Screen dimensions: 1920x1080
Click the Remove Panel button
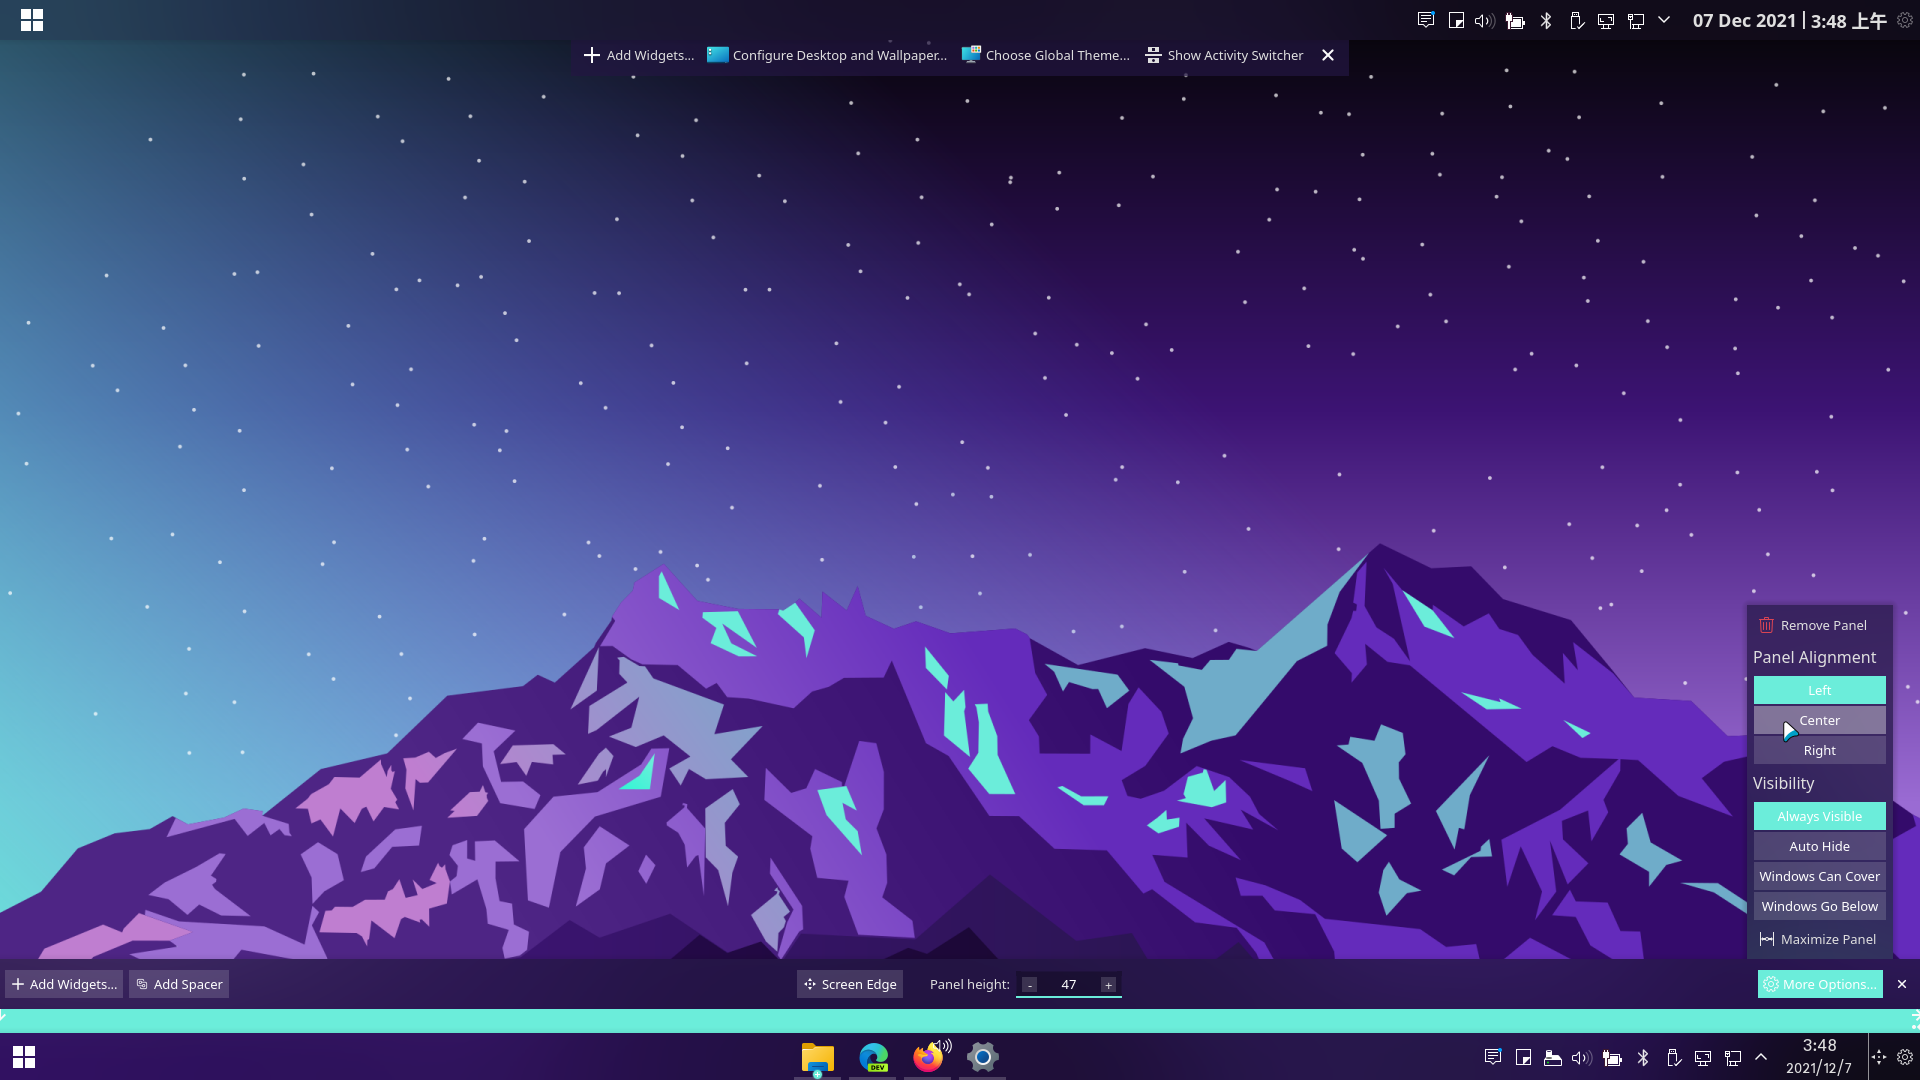(x=1813, y=625)
